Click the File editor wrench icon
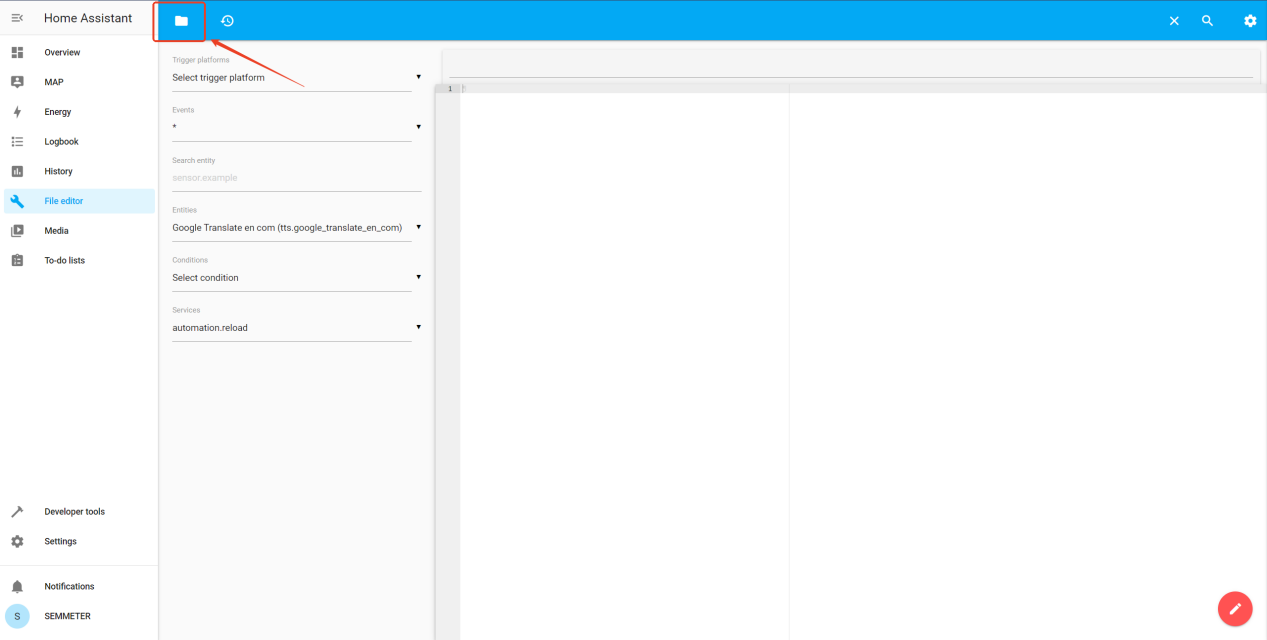The width and height of the screenshot is (1267, 640). click(17, 201)
